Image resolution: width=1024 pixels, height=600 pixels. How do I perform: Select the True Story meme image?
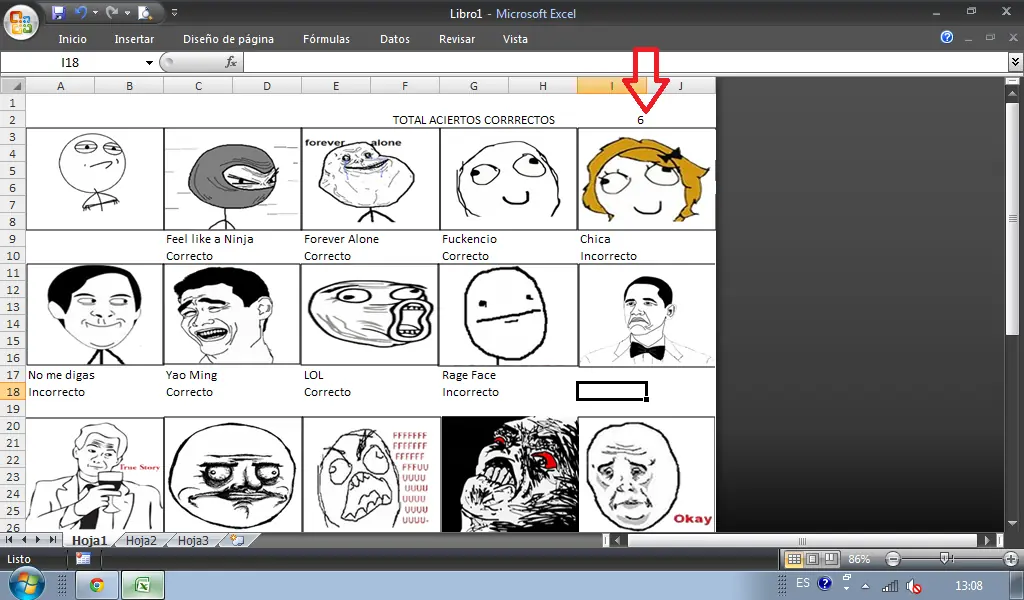pyautogui.click(x=95, y=475)
